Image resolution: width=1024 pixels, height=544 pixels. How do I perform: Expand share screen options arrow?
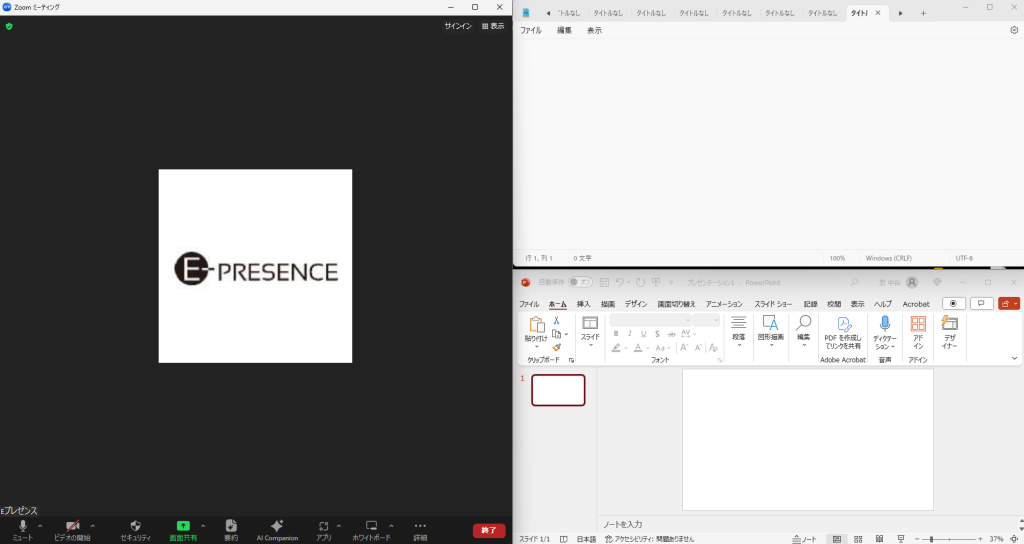pyautogui.click(x=203, y=526)
